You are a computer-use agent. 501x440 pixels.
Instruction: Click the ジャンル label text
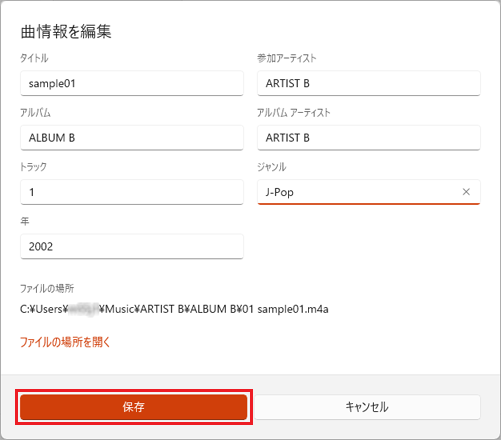pyautogui.click(x=272, y=167)
